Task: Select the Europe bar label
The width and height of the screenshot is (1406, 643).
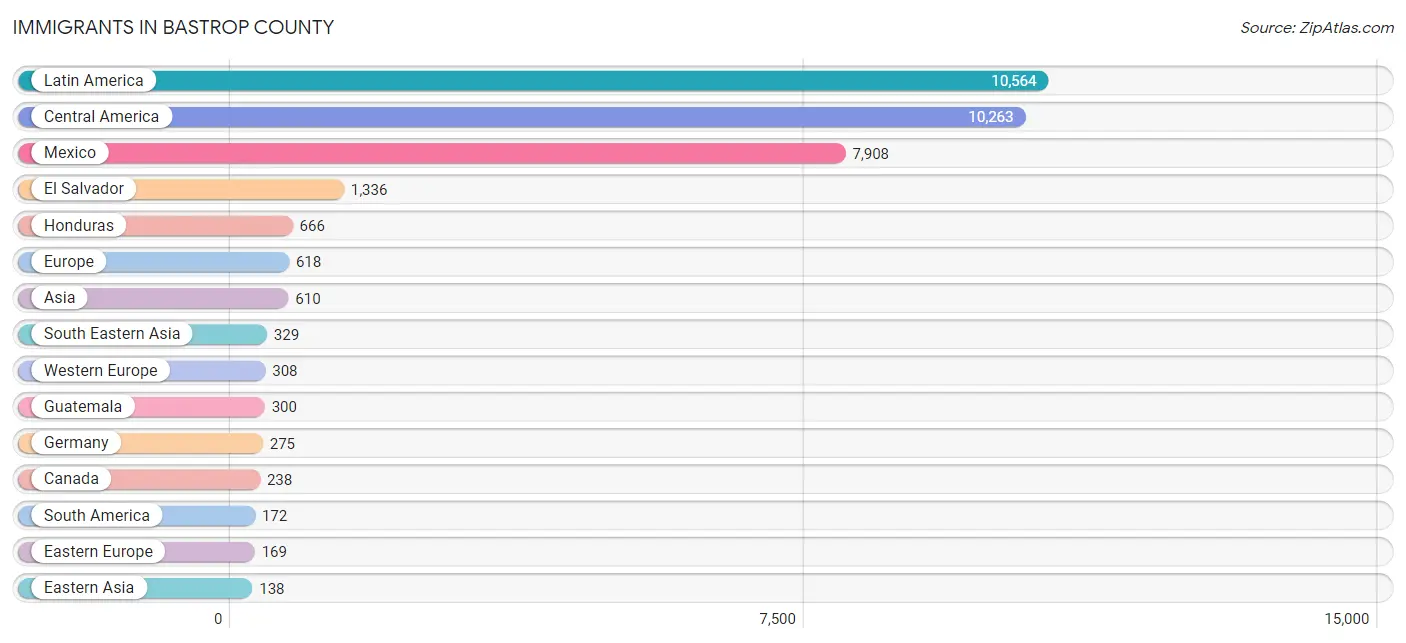Action: tap(69, 262)
